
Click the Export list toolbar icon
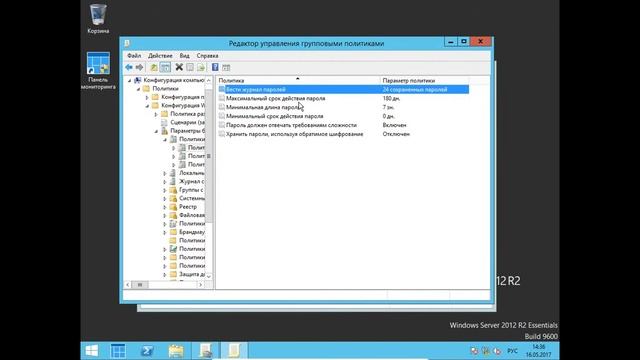201,67
